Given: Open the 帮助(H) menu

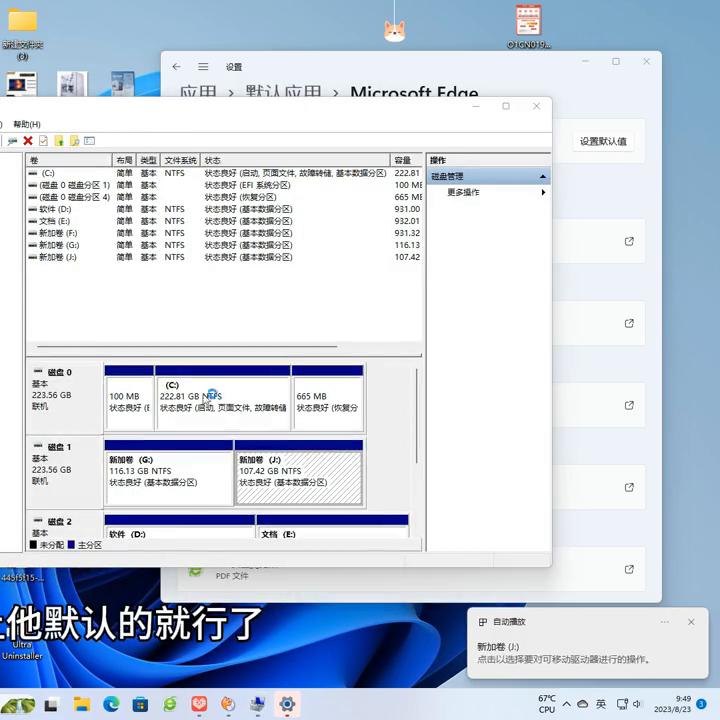Looking at the screenshot, I should (27, 124).
